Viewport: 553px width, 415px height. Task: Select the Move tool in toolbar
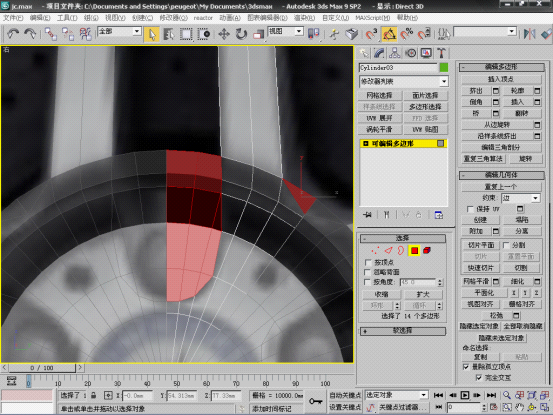(224, 34)
